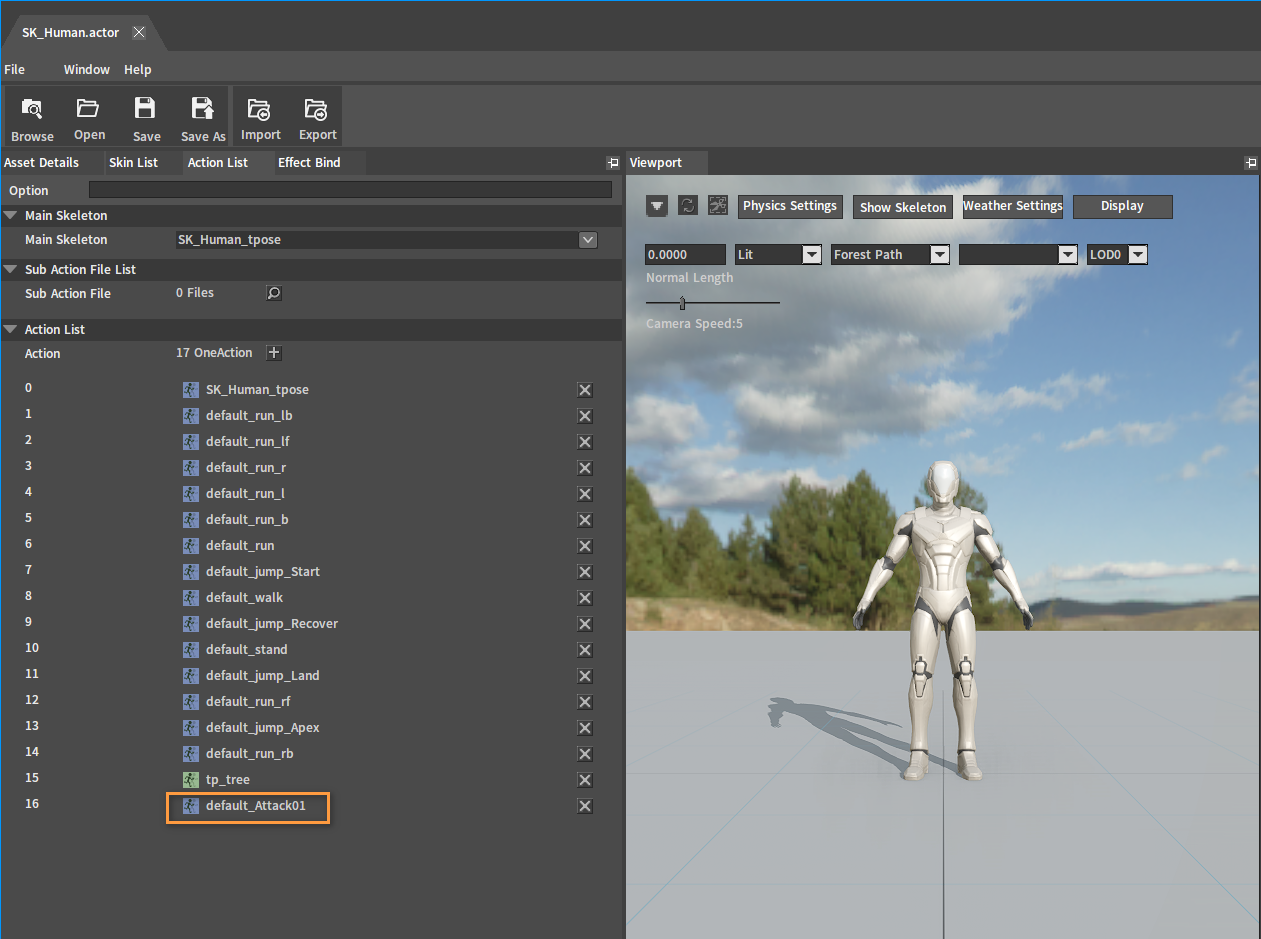
Task: Remove default_run_rf using its X button
Action: (585, 702)
